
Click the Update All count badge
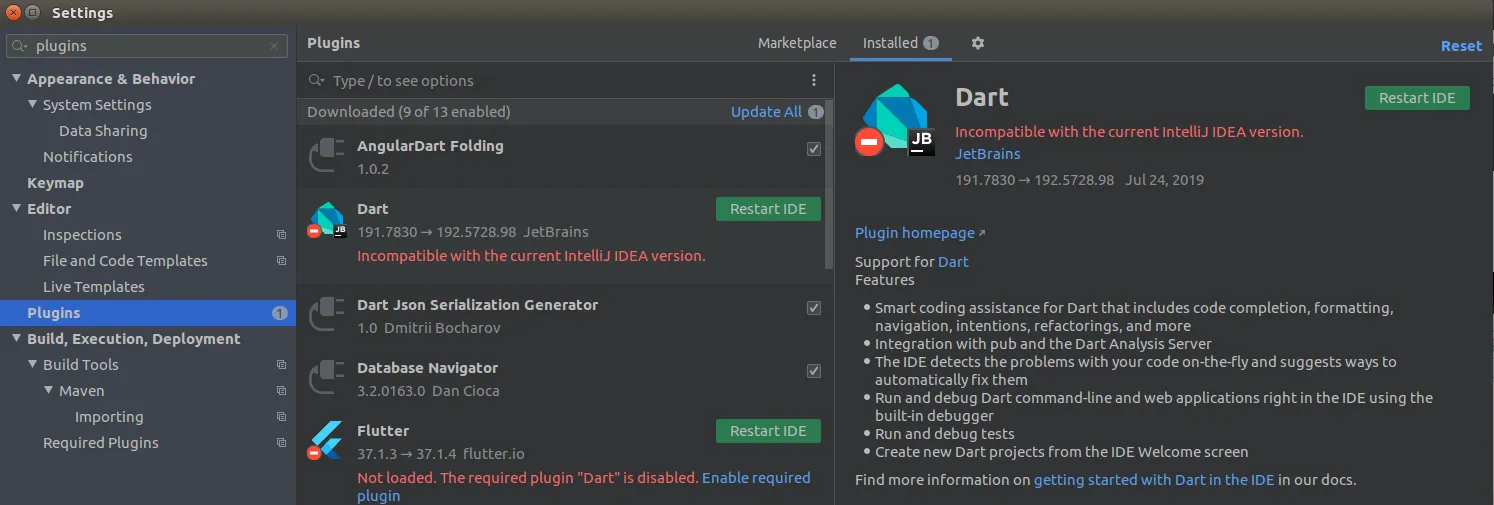coord(816,112)
